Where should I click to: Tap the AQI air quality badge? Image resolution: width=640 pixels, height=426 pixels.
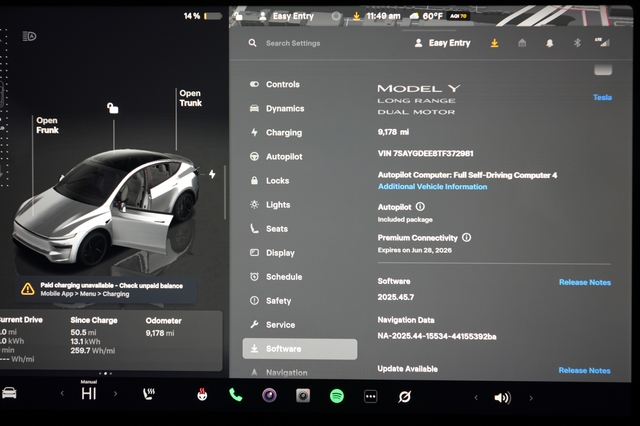point(459,16)
